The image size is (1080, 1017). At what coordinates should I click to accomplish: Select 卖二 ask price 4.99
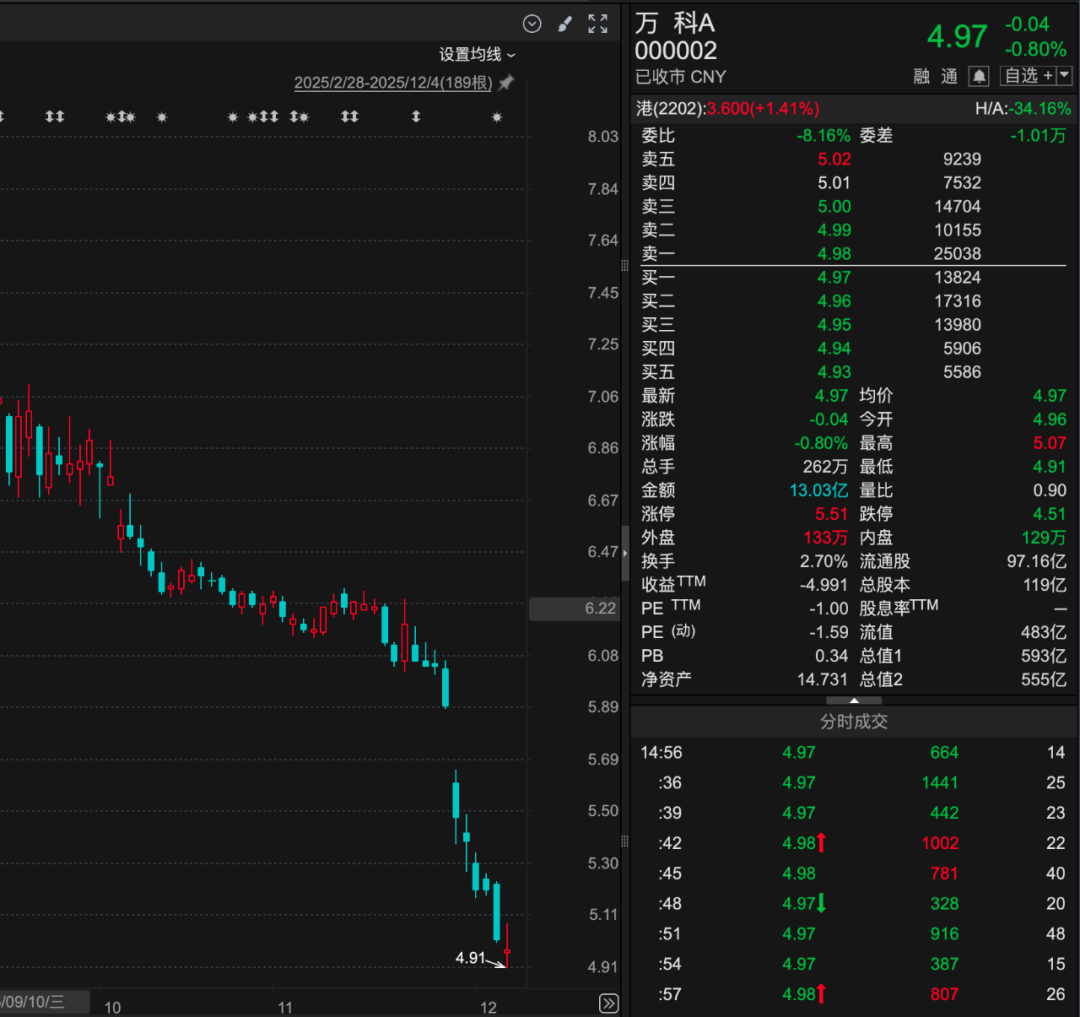834,230
